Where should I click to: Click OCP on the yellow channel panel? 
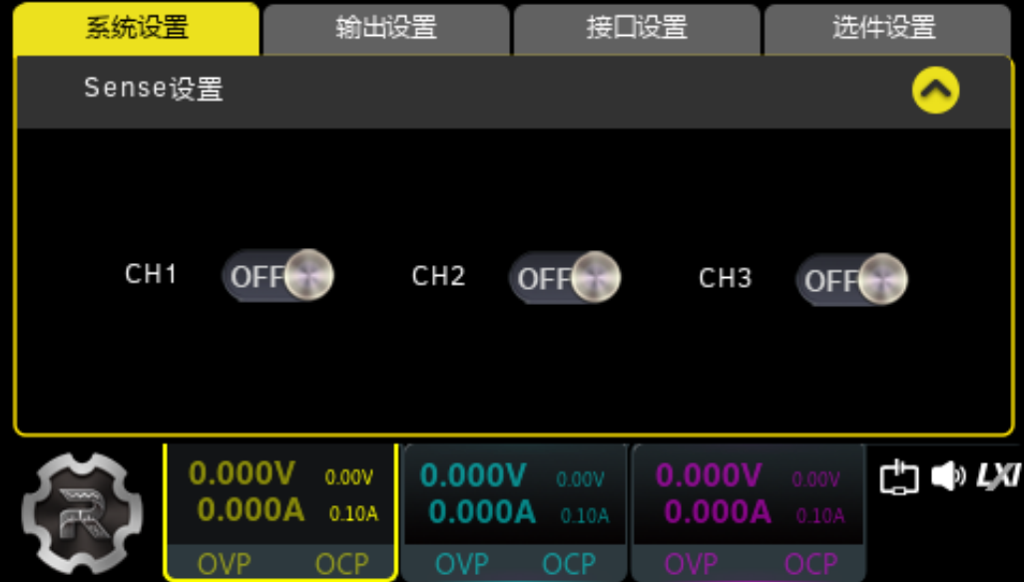point(342,564)
